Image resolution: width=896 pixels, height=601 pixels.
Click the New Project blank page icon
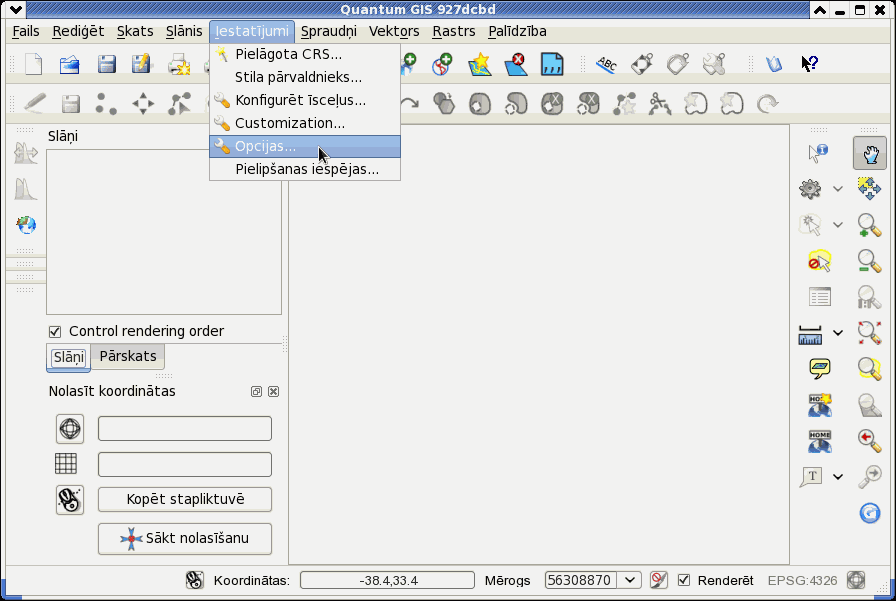[x=34, y=64]
